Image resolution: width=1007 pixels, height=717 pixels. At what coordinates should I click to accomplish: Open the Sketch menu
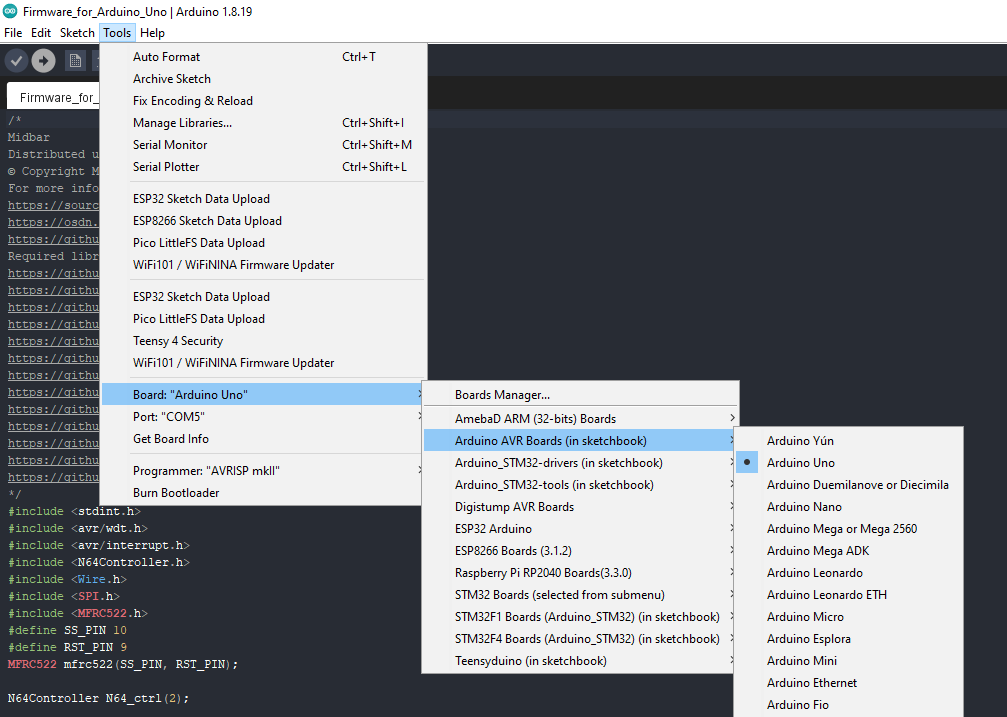point(77,33)
